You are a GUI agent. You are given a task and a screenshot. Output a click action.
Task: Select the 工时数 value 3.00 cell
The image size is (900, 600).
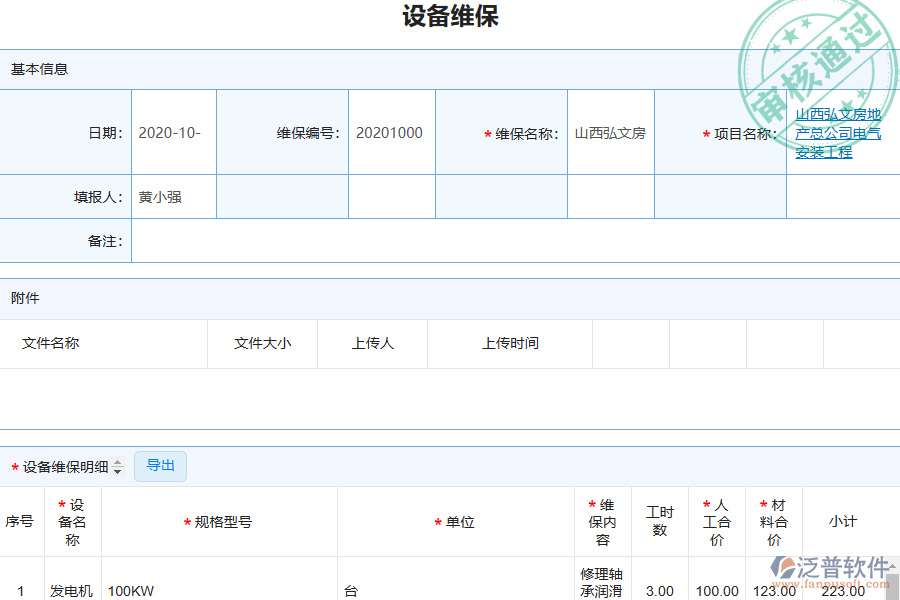(660, 591)
